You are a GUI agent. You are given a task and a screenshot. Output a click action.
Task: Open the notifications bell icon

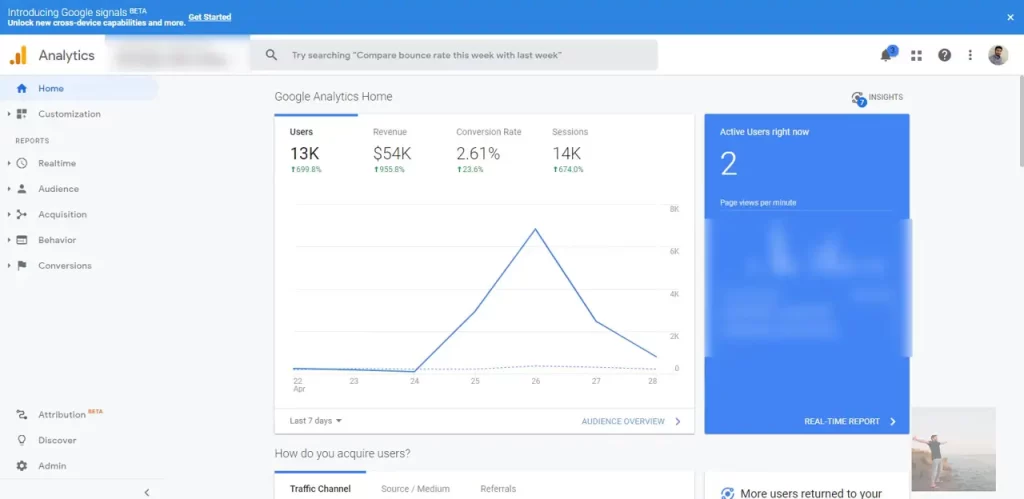[x=886, y=55]
